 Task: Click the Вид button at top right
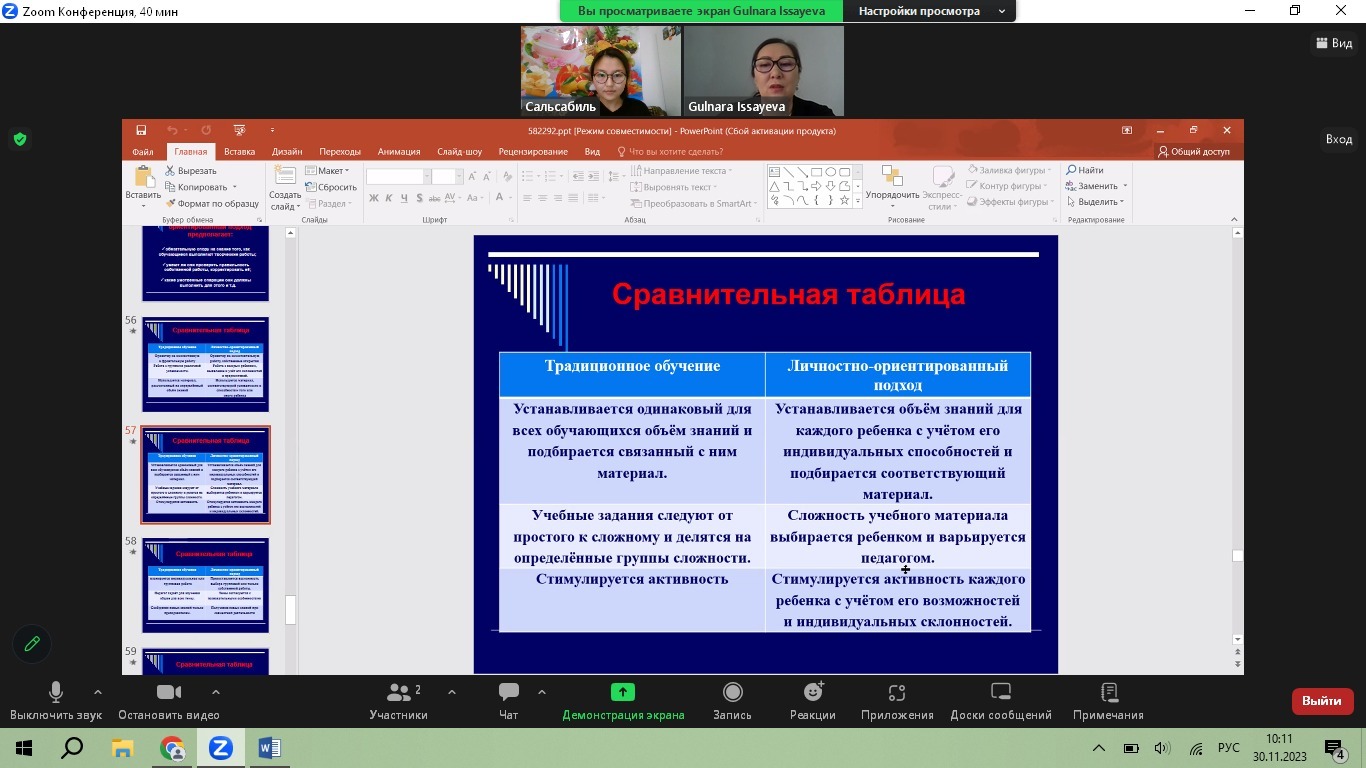(1333, 43)
